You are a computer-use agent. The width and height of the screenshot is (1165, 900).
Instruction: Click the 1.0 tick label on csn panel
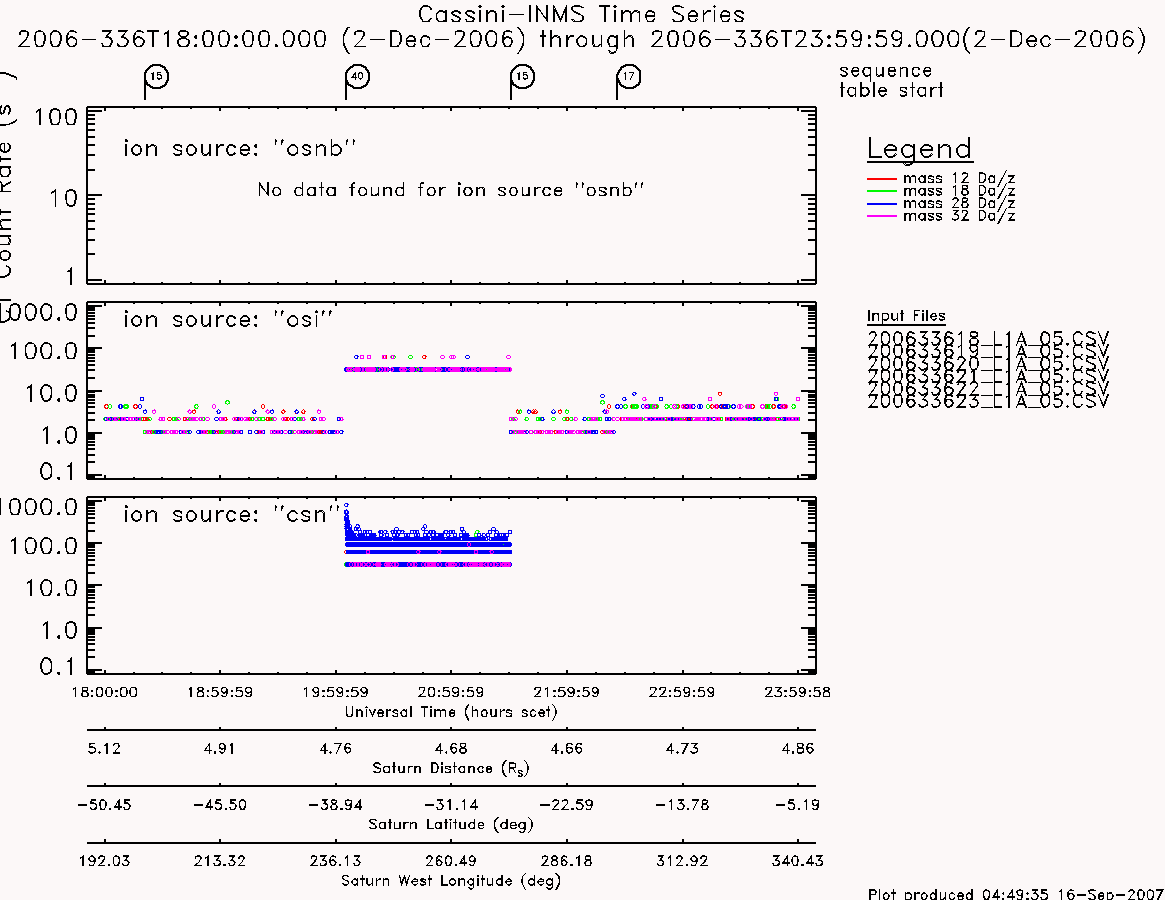tap(58, 631)
